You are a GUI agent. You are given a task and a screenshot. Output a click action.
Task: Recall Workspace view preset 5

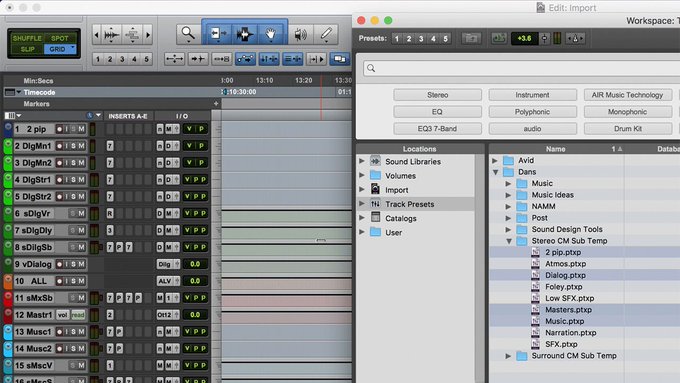pos(445,39)
